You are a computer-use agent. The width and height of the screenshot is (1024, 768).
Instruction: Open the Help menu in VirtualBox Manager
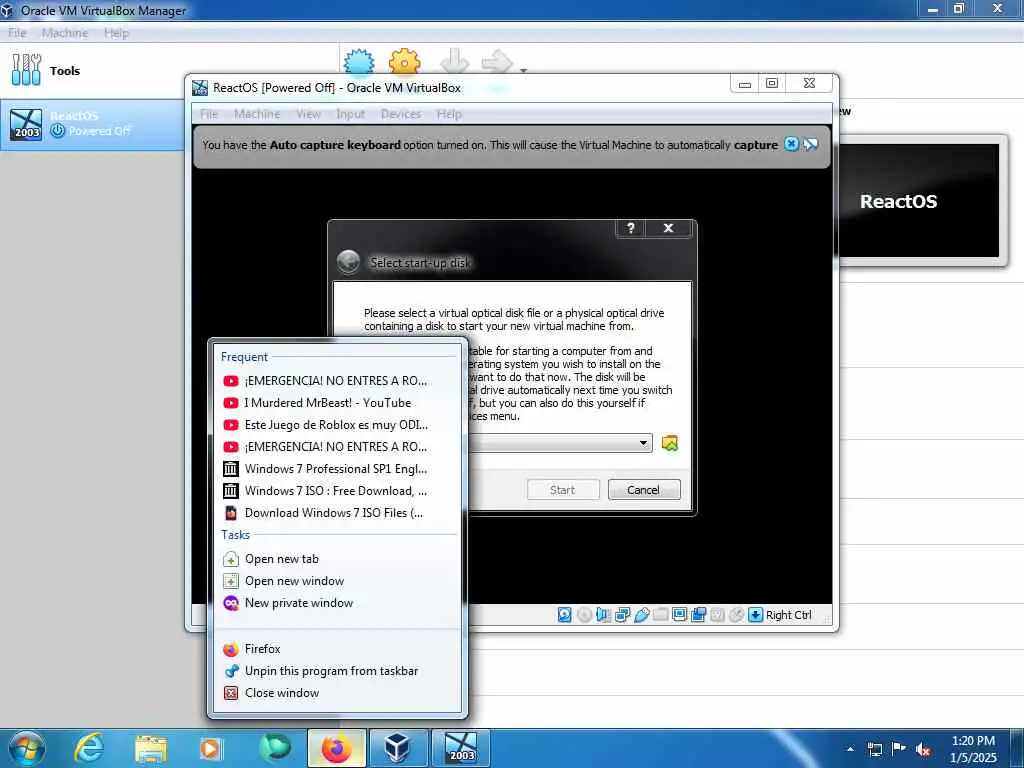tap(116, 33)
